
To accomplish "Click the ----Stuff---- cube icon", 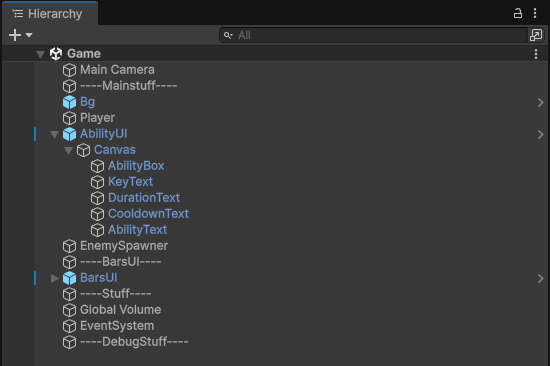I will [x=69, y=294].
